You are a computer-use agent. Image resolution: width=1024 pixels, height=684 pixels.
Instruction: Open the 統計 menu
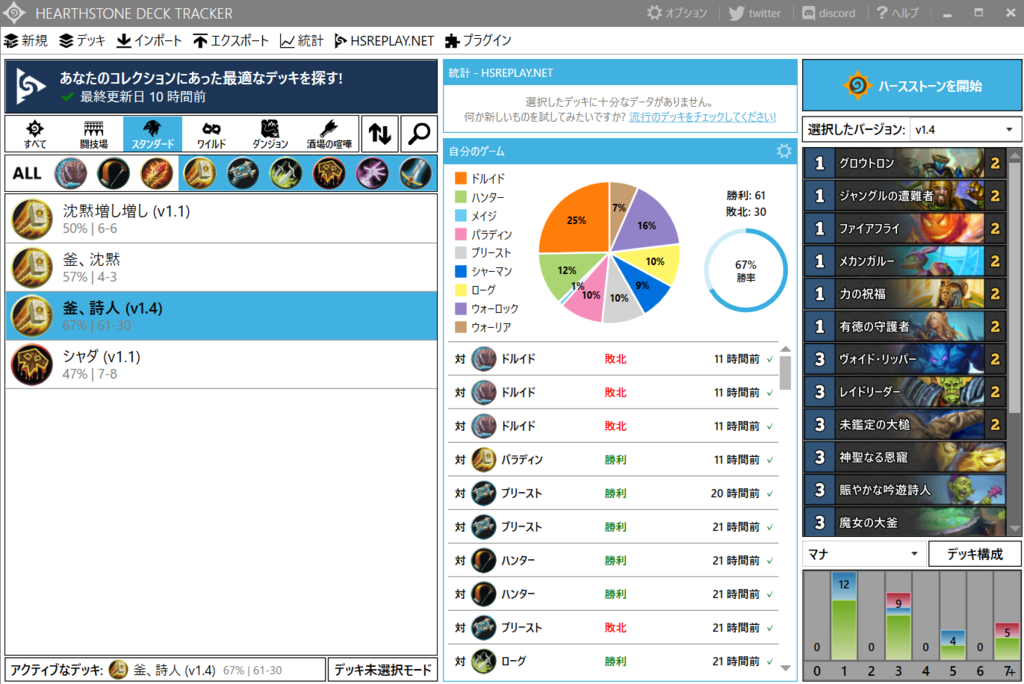pos(302,41)
